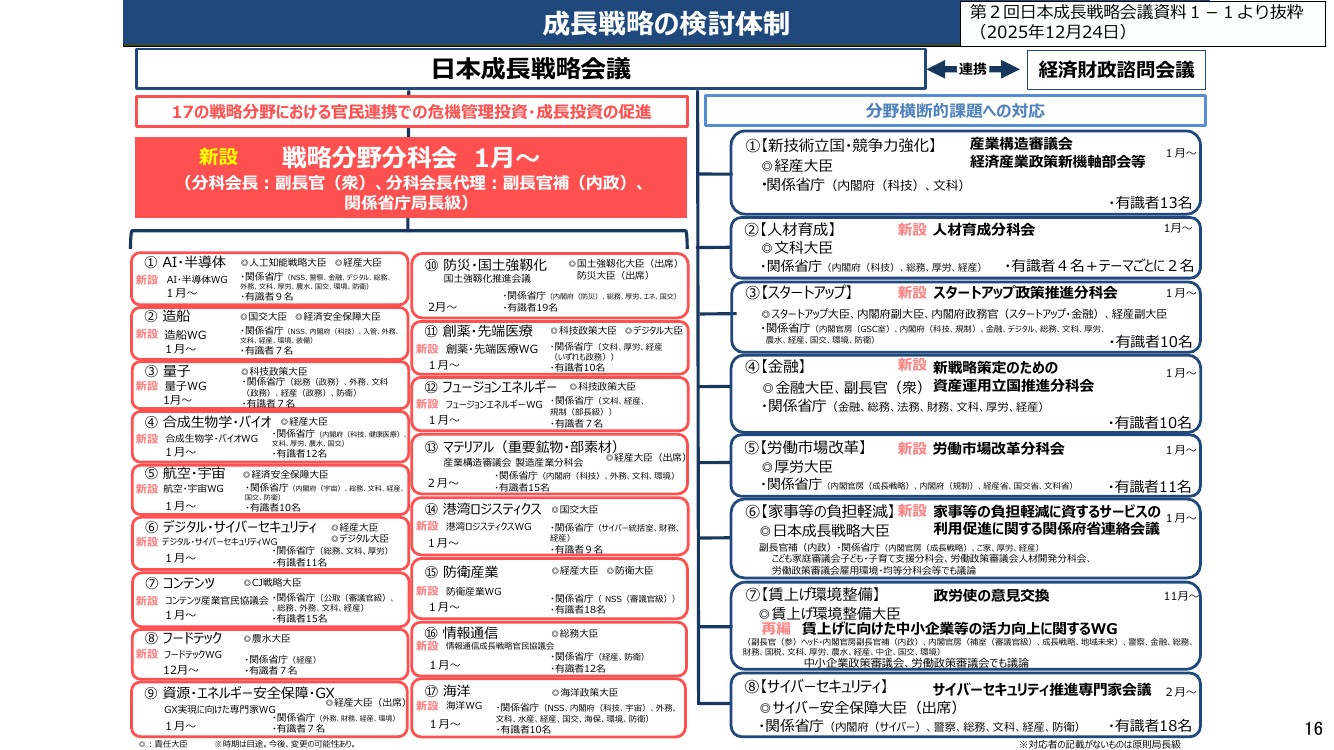Click the "賃上げに向けた中小企業等の活力向上に関するWG" text
Screen dimensions: 1334x750
(959, 627)
